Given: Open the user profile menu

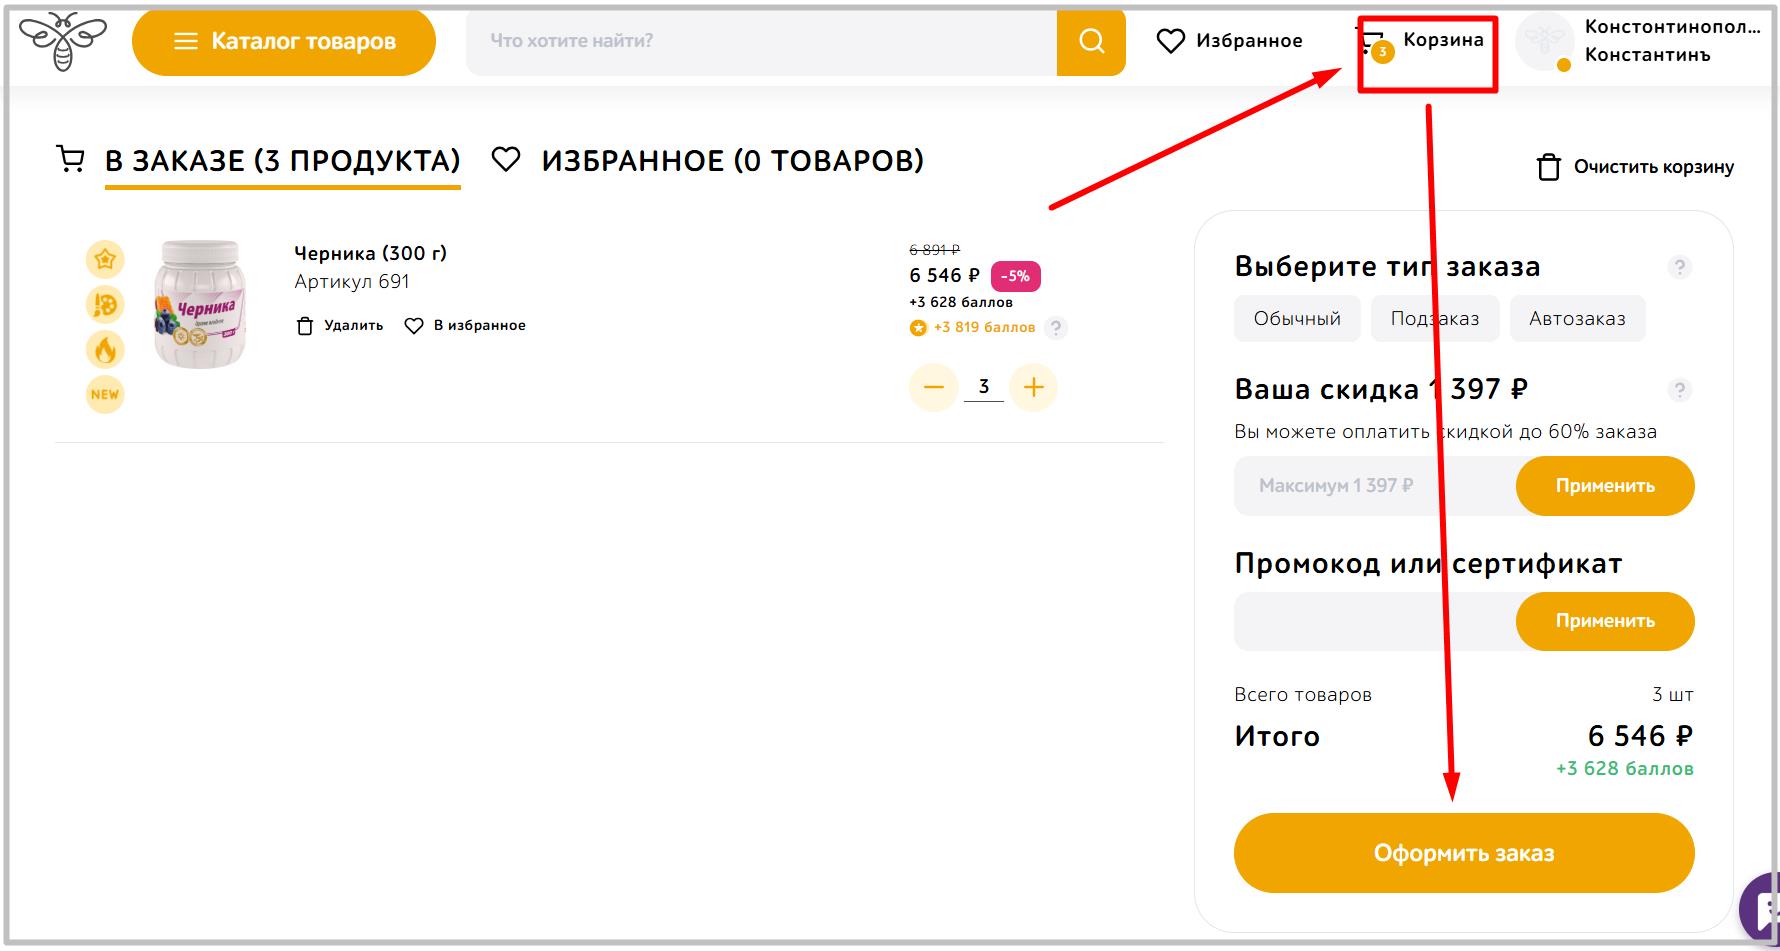Looking at the screenshot, I should pos(1640,42).
